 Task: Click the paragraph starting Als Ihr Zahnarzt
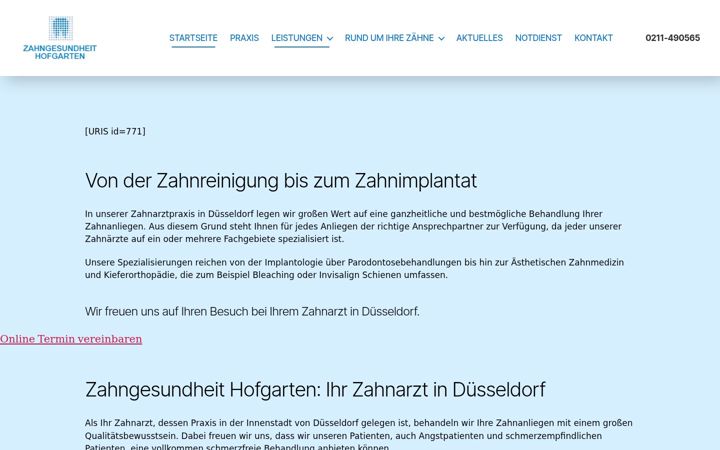point(359,435)
